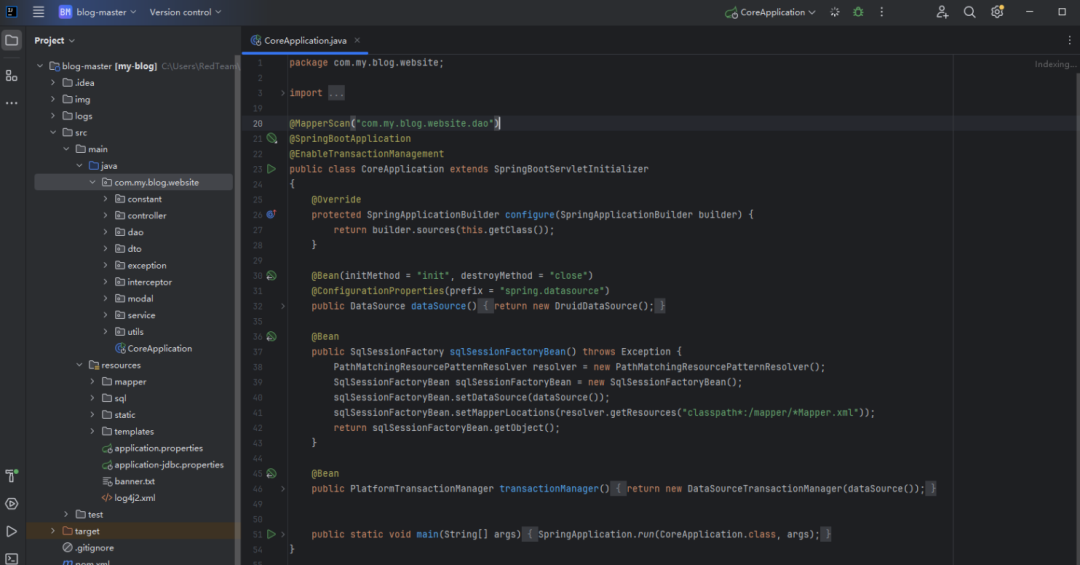Expand the target folder
1080x565 pixels.
(x=53, y=531)
